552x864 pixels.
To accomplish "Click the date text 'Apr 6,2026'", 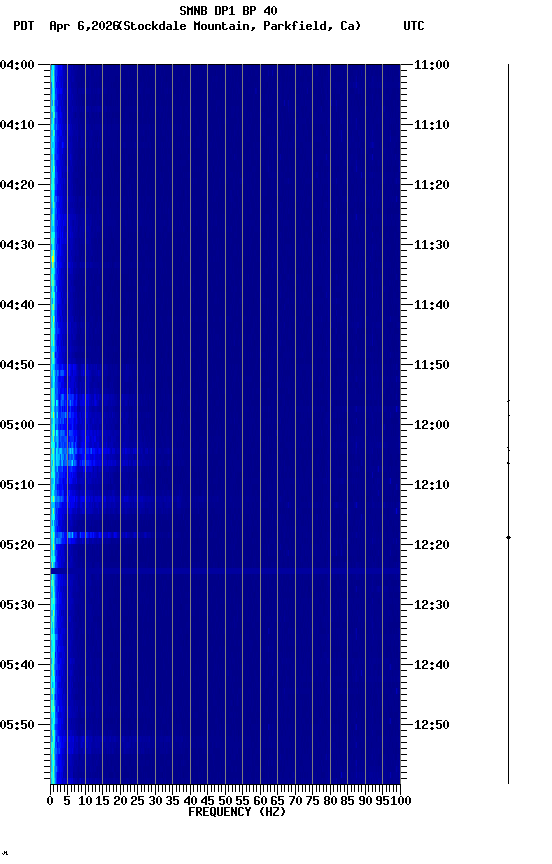I will coord(84,26).
